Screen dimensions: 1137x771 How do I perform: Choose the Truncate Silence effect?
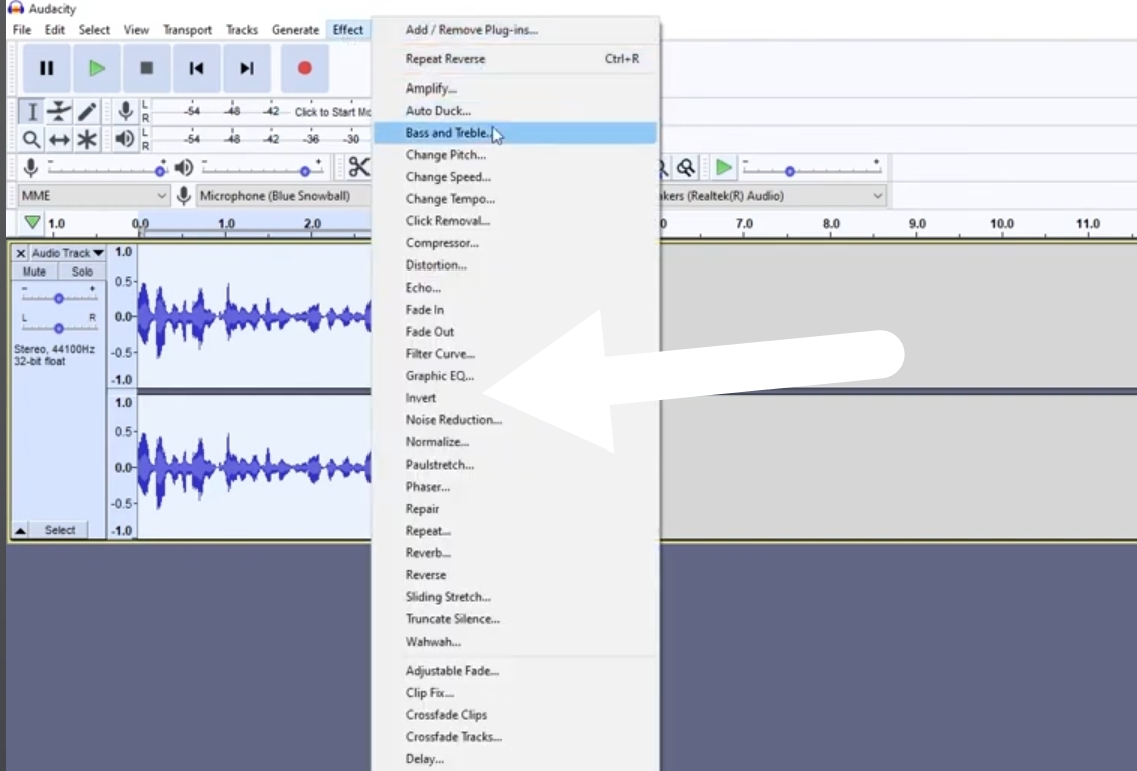(516, 619)
